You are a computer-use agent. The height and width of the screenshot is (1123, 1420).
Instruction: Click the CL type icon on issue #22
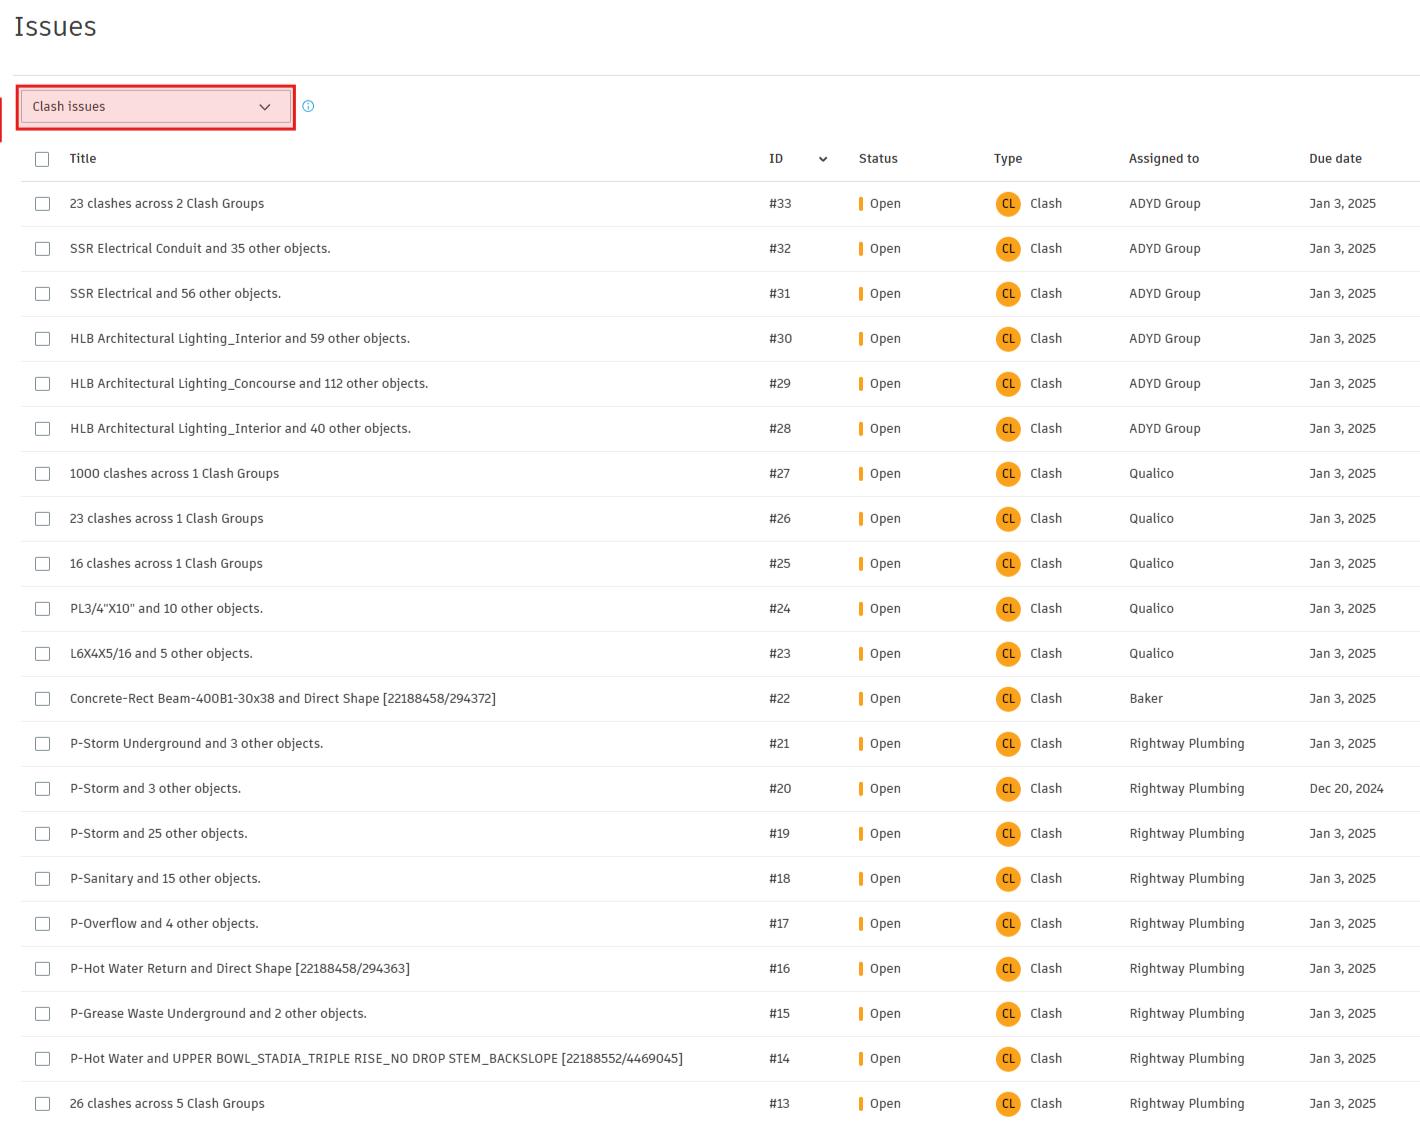pyautogui.click(x=1008, y=699)
